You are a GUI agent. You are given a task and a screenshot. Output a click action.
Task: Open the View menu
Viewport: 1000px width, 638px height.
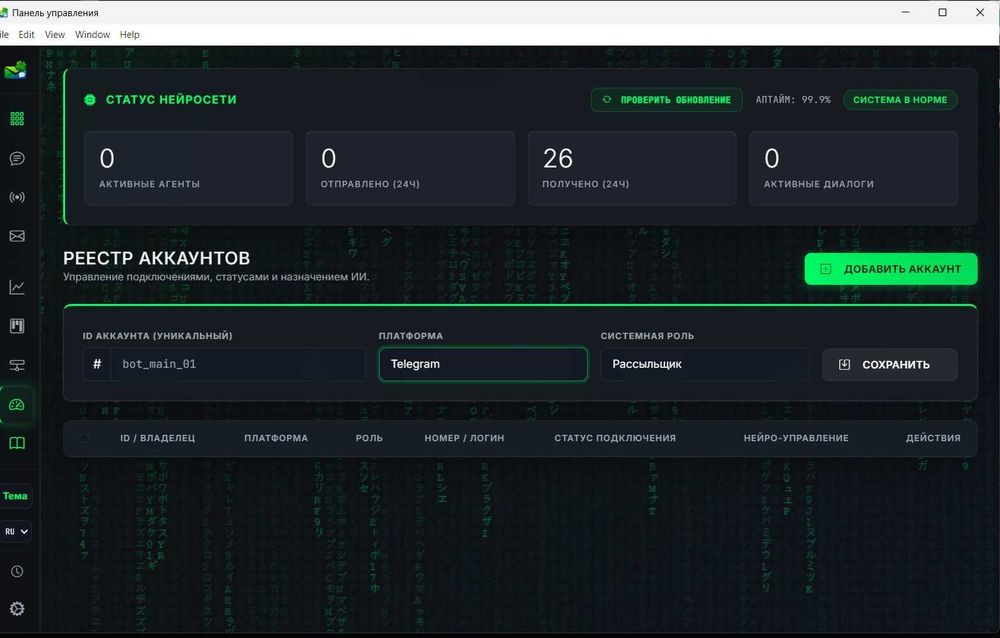tap(54, 34)
